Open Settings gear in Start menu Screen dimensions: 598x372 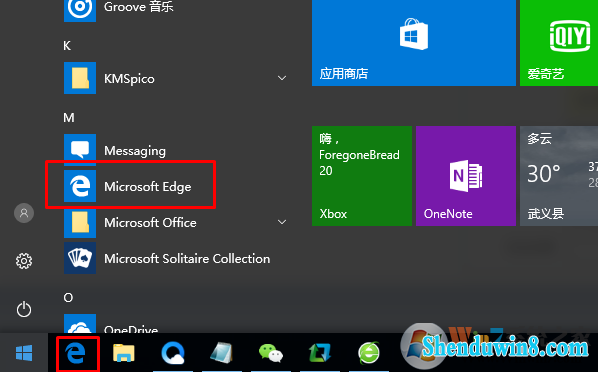point(24,261)
